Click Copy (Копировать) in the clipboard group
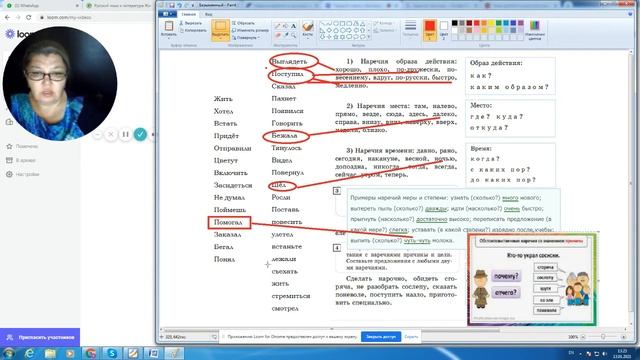Image resolution: width=640 pixels, height=360 pixels. 193,30
